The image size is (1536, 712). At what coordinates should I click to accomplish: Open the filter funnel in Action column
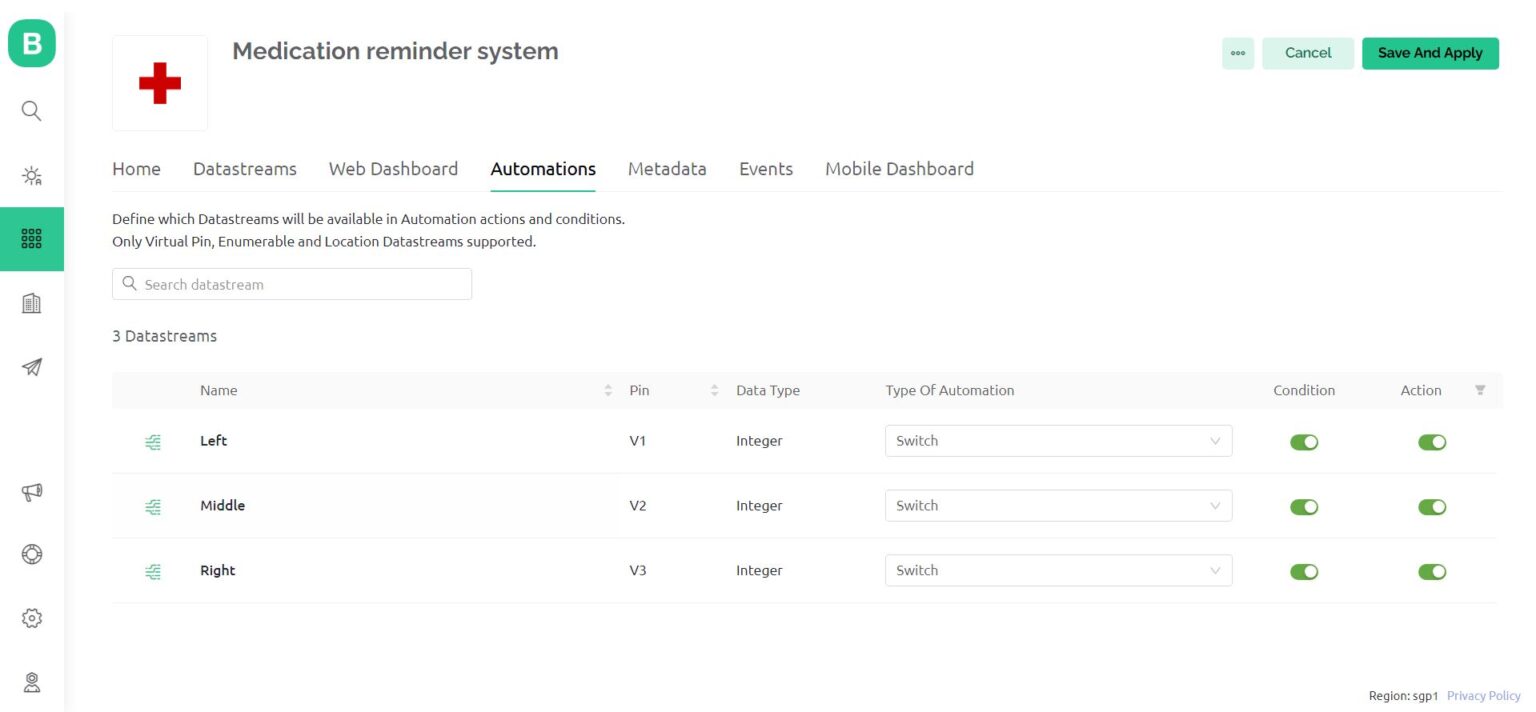pyautogui.click(x=1481, y=390)
